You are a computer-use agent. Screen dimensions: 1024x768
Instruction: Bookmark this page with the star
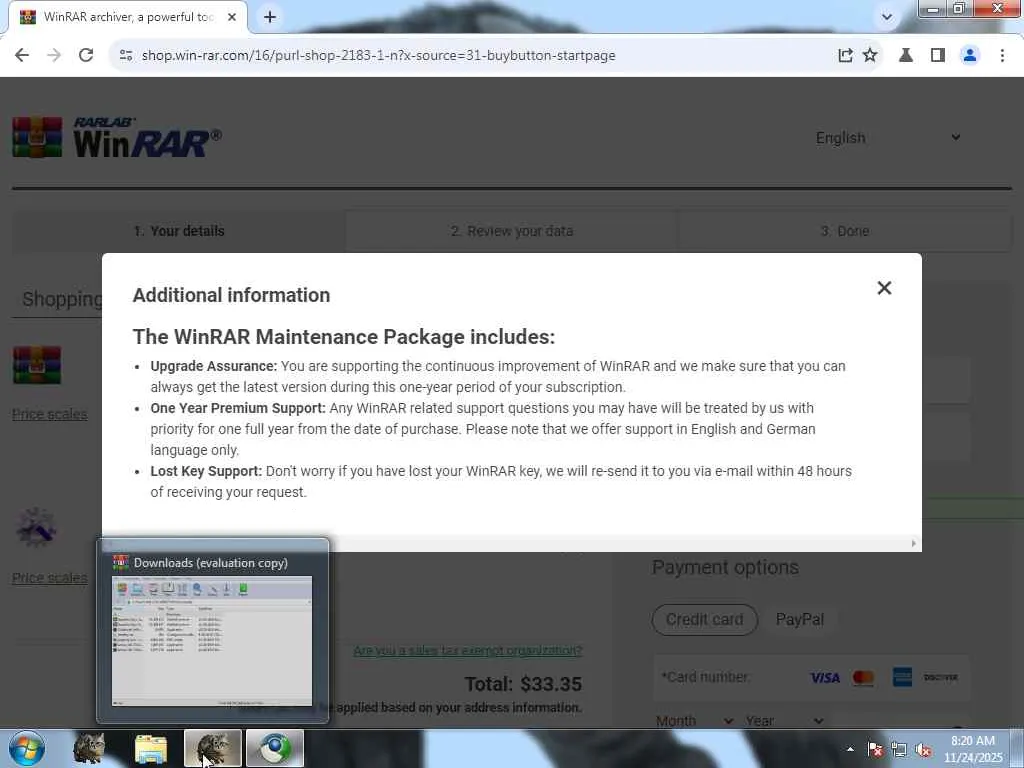pyautogui.click(x=870, y=56)
